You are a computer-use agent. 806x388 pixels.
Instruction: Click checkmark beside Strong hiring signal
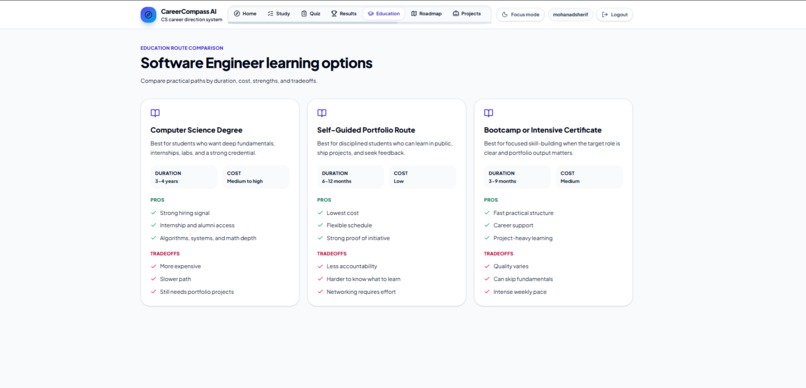(x=153, y=213)
